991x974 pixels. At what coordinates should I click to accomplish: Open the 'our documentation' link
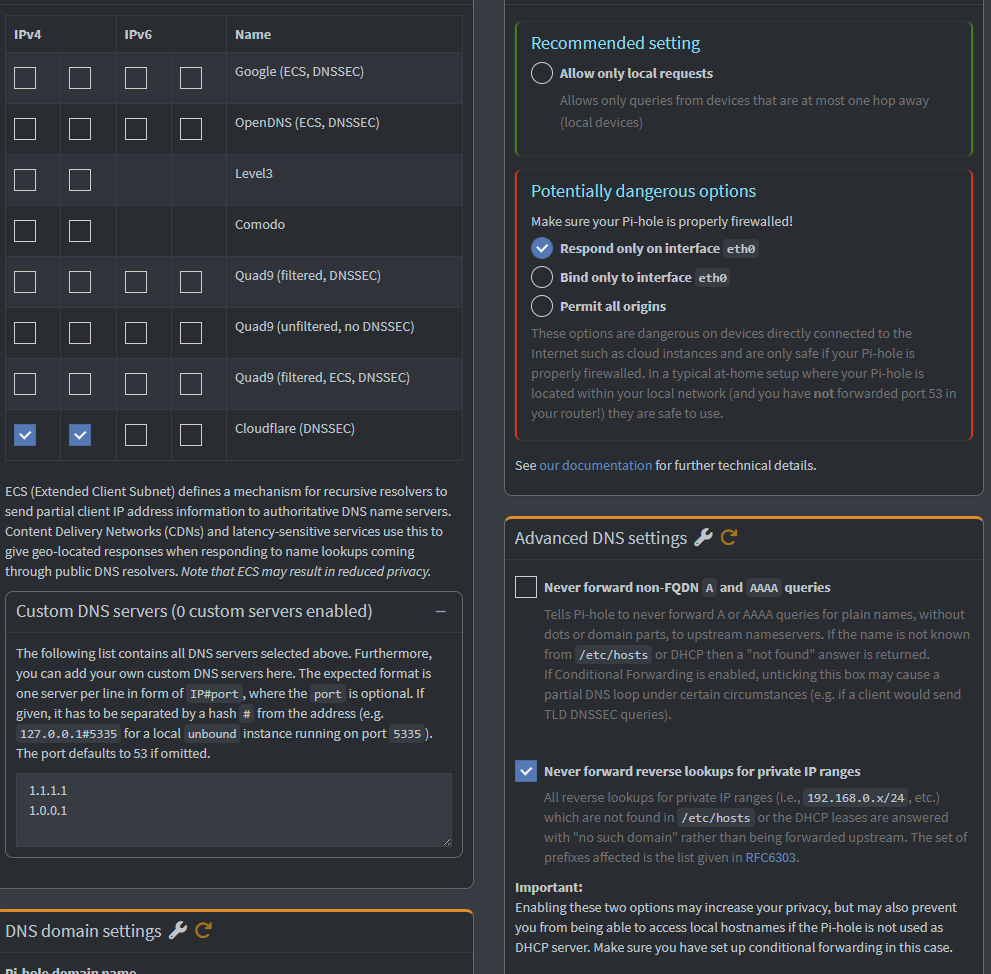(595, 465)
